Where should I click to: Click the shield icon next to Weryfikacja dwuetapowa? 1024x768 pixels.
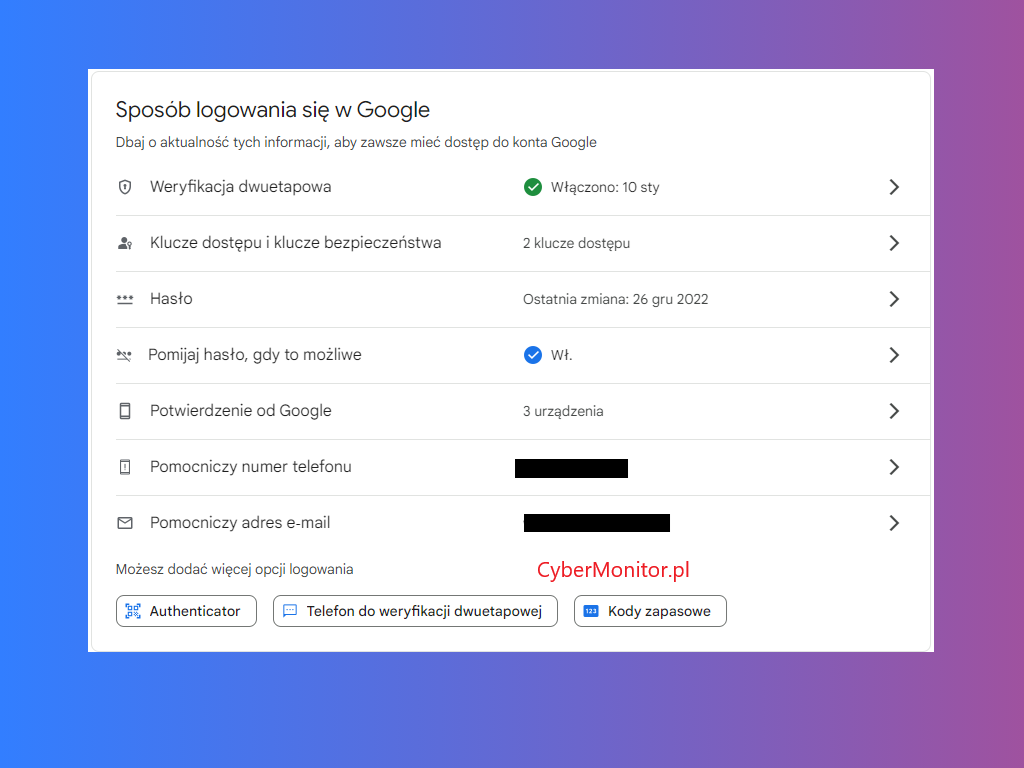pos(125,187)
